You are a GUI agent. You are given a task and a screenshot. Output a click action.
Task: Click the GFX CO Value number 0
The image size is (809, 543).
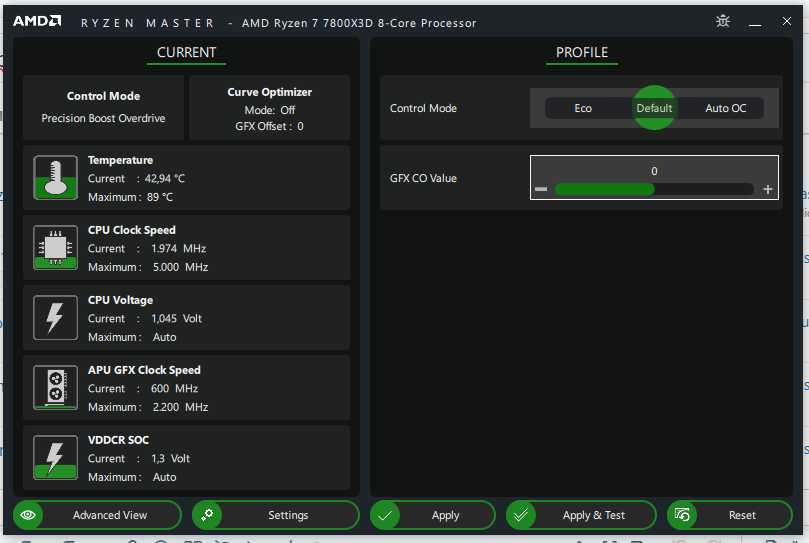pos(654,171)
